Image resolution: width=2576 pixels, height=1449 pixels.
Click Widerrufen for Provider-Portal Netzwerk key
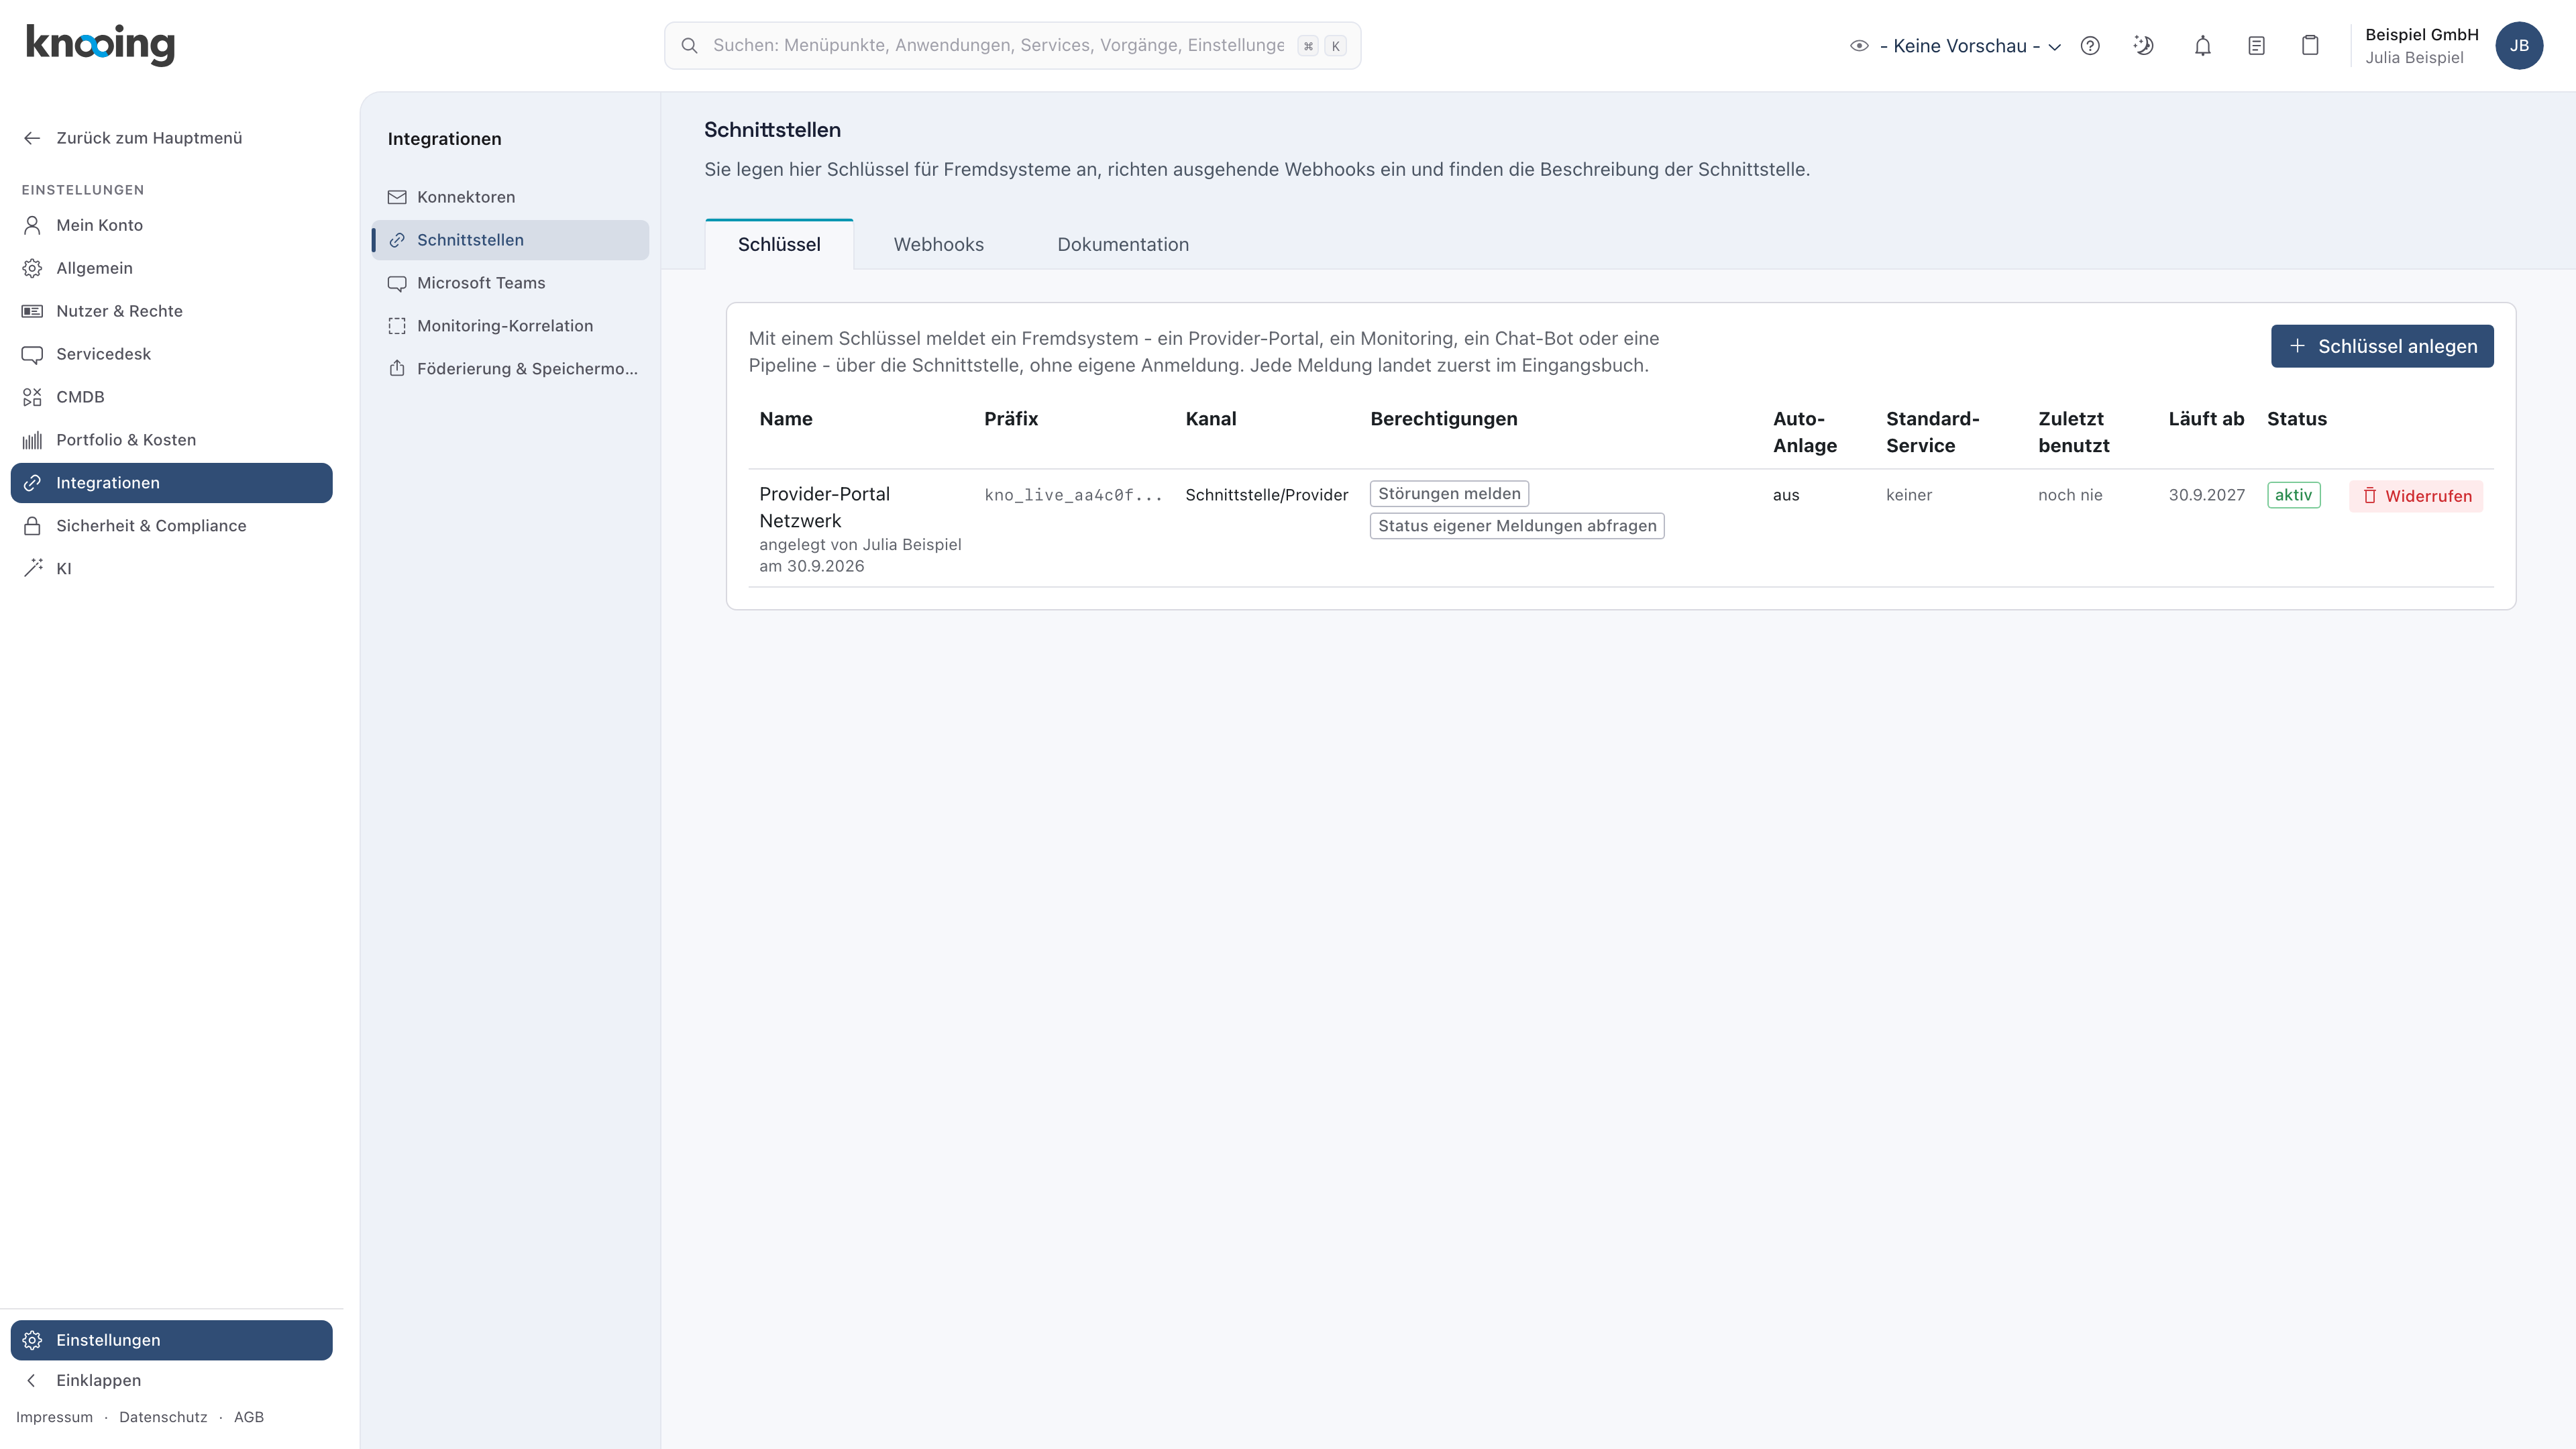pyautogui.click(x=2416, y=496)
